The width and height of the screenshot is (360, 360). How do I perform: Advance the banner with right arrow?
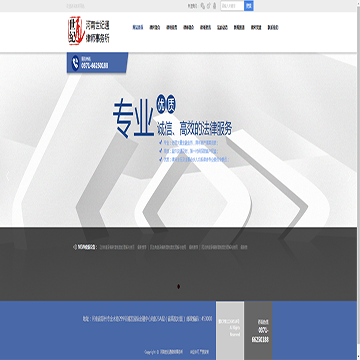349,177
